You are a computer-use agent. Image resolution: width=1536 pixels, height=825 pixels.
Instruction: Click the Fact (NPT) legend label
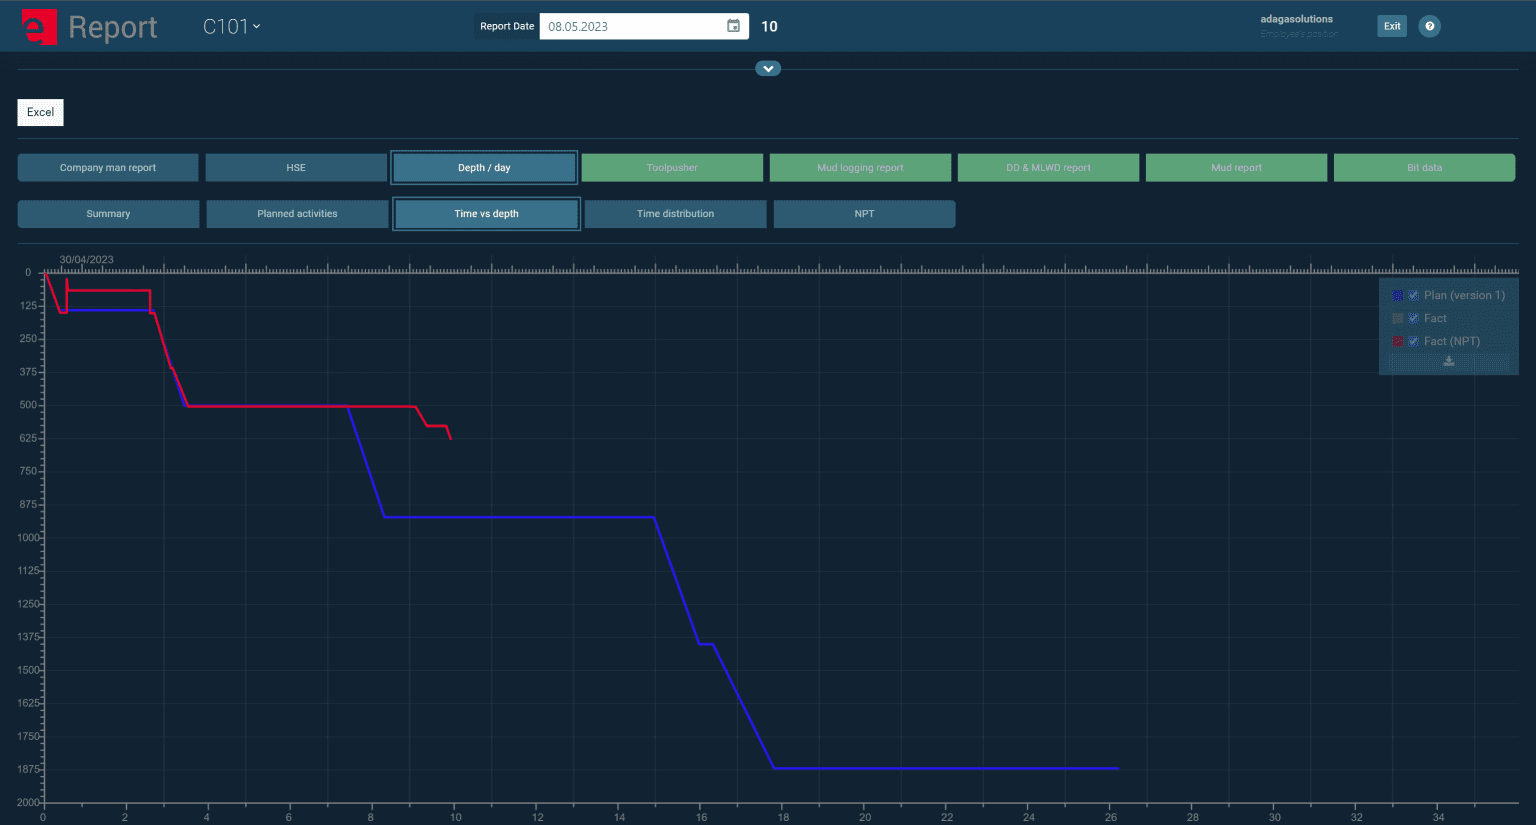1452,341
